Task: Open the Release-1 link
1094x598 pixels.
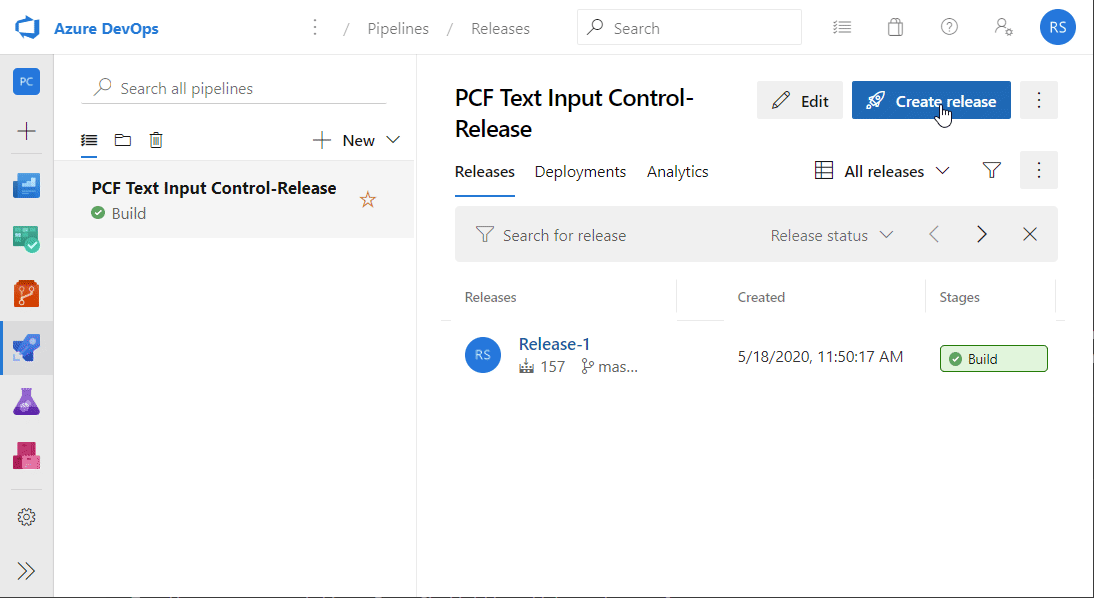Action: pos(554,344)
